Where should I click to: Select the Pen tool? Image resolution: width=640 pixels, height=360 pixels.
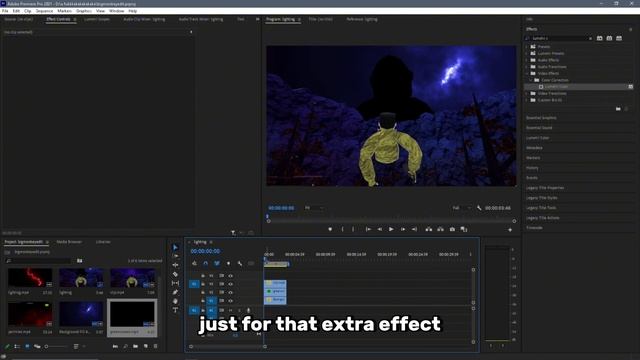pyautogui.click(x=176, y=292)
